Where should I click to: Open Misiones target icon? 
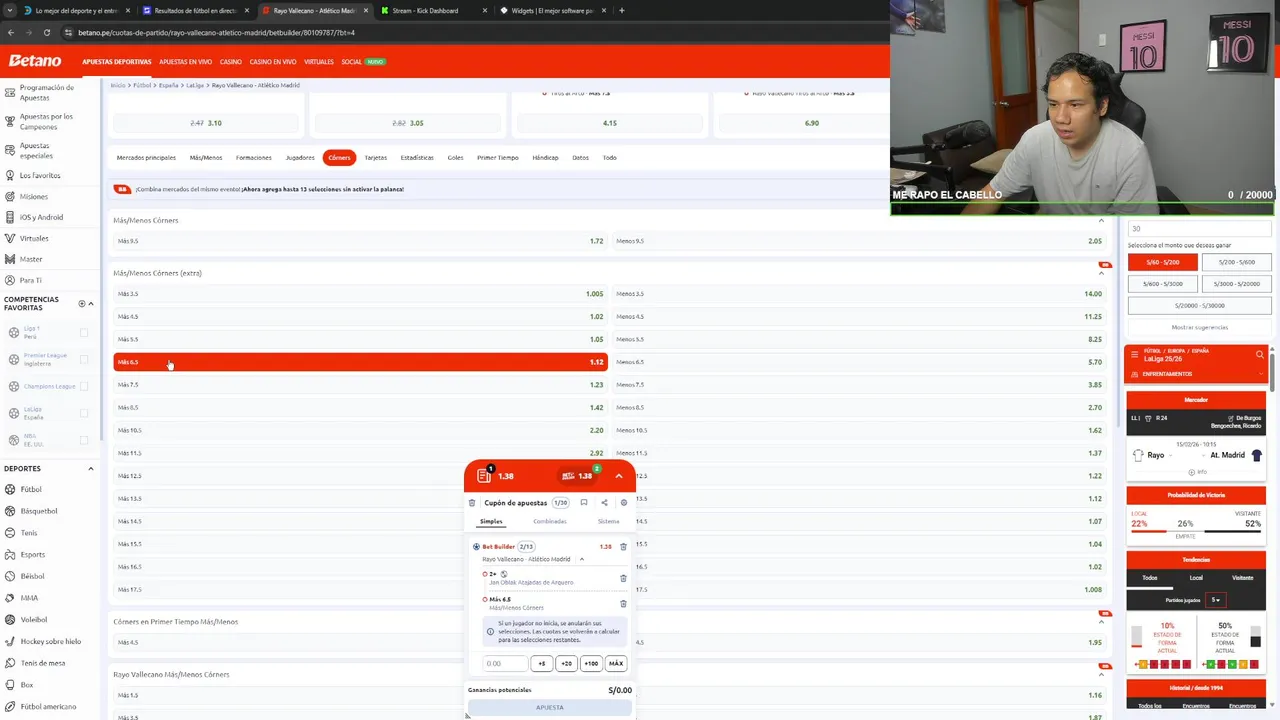[10, 196]
